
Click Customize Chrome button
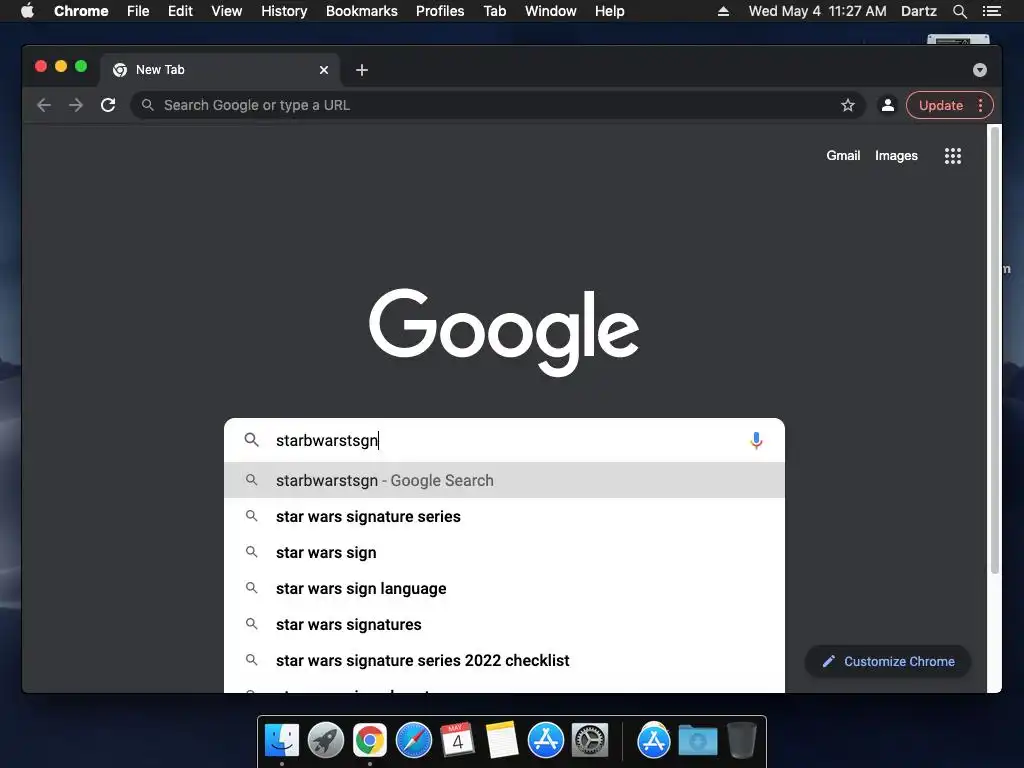(888, 662)
